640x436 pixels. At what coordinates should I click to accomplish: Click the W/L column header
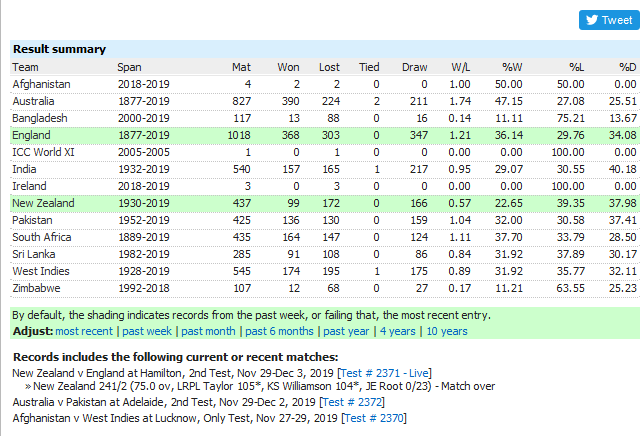coord(460,67)
